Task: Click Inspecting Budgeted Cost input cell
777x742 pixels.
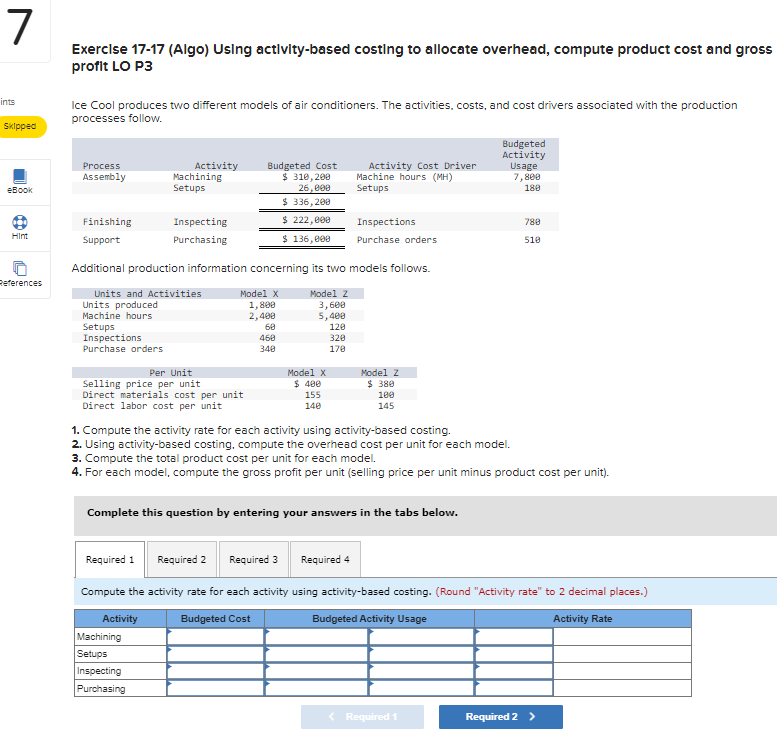Action: coord(216,671)
